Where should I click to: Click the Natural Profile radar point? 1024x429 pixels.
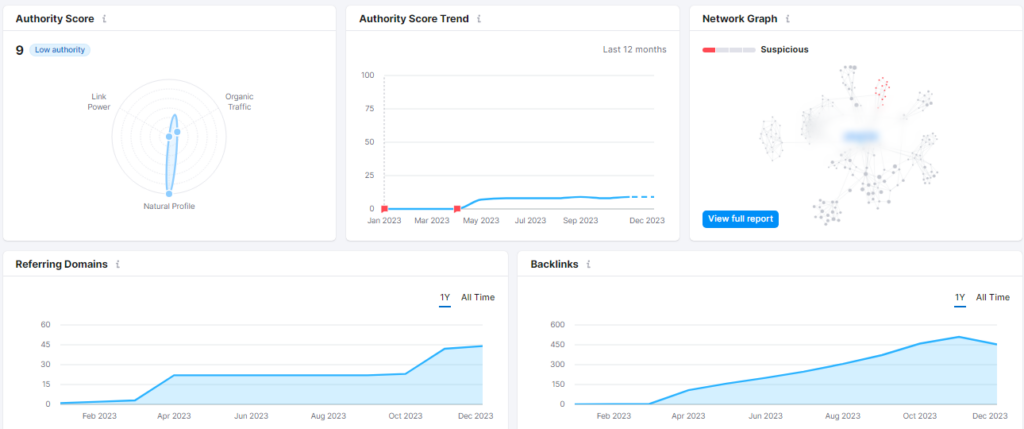tap(168, 193)
